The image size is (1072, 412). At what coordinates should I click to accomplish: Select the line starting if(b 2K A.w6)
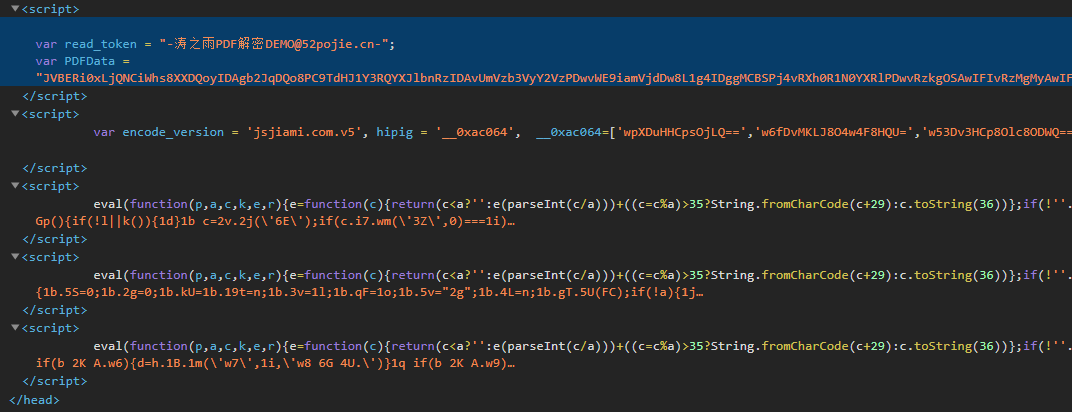tap(275, 363)
